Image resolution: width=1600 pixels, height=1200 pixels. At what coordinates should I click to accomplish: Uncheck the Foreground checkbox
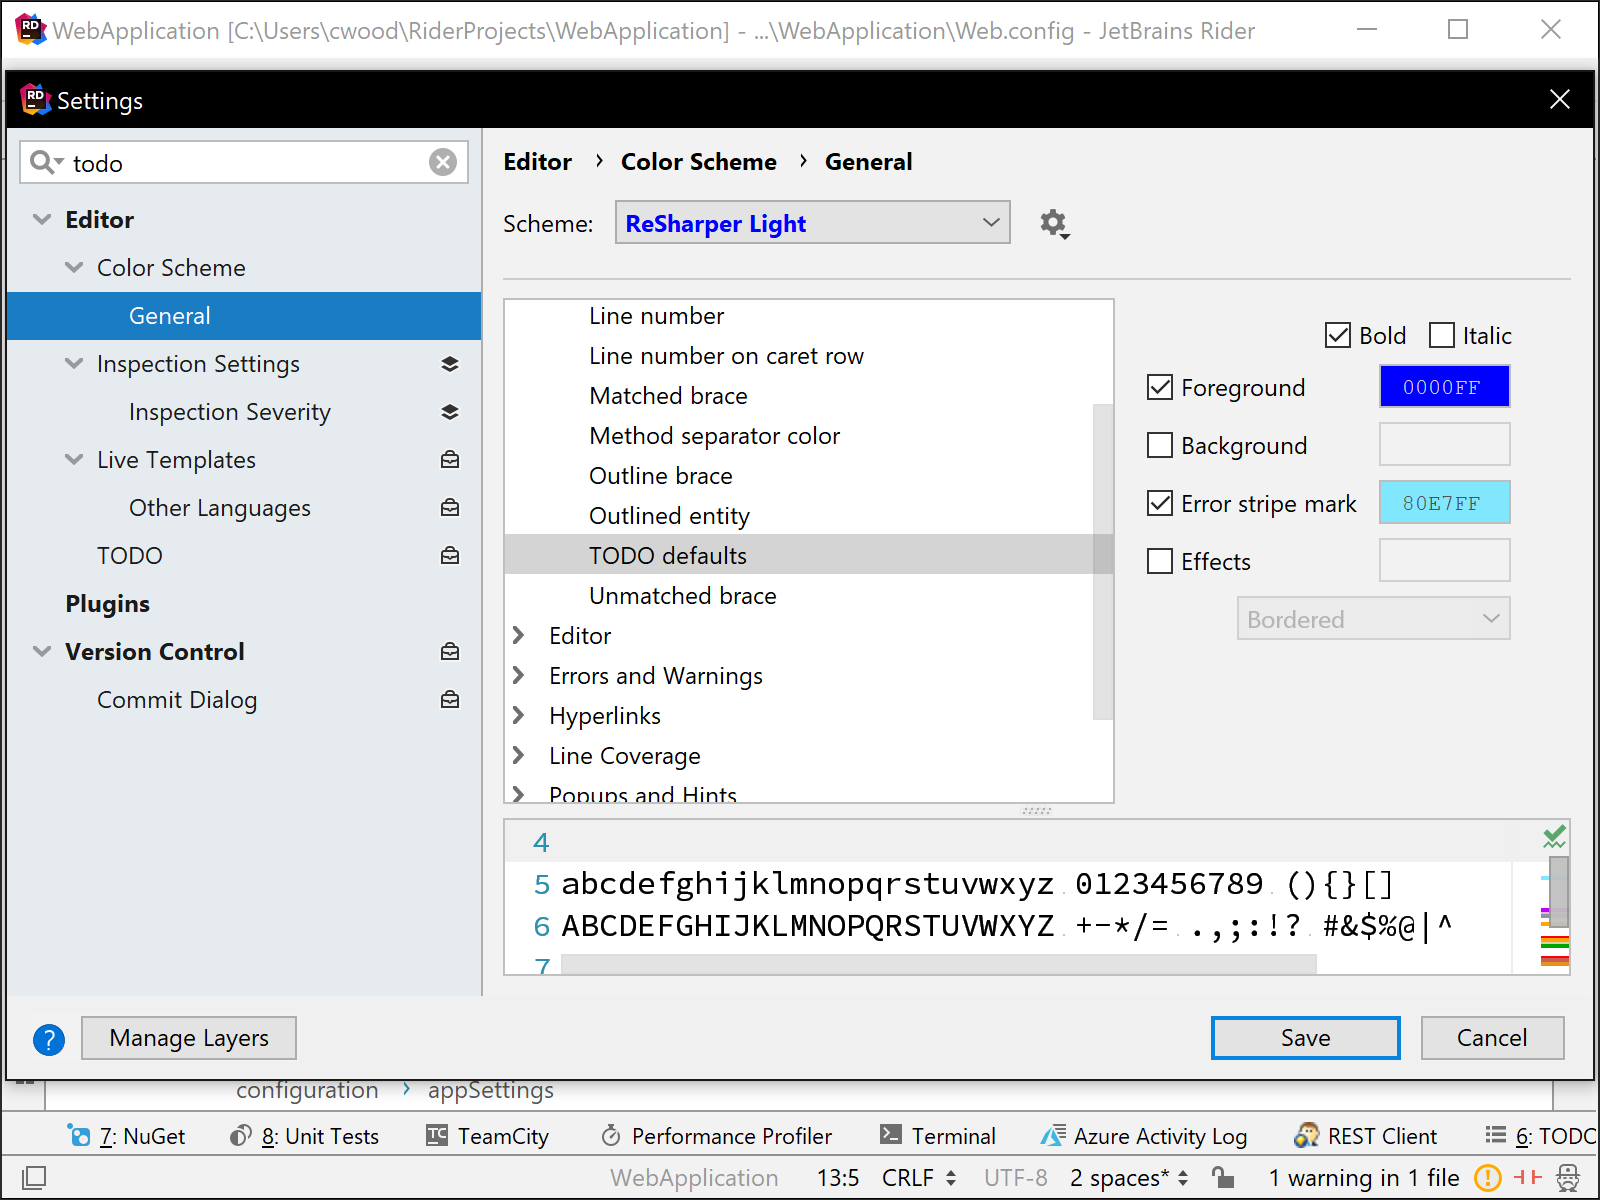1160,387
